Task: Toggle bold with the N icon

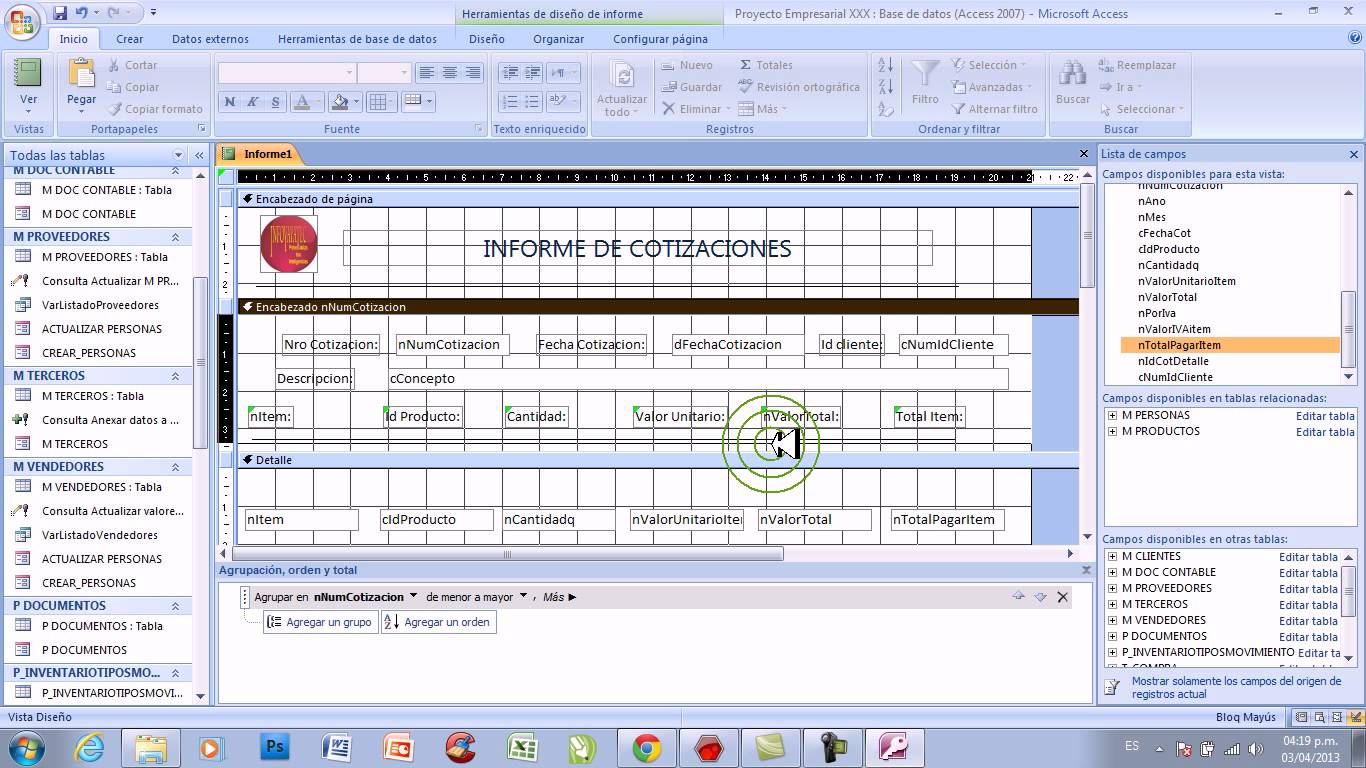Action: (x=229, y=102)
